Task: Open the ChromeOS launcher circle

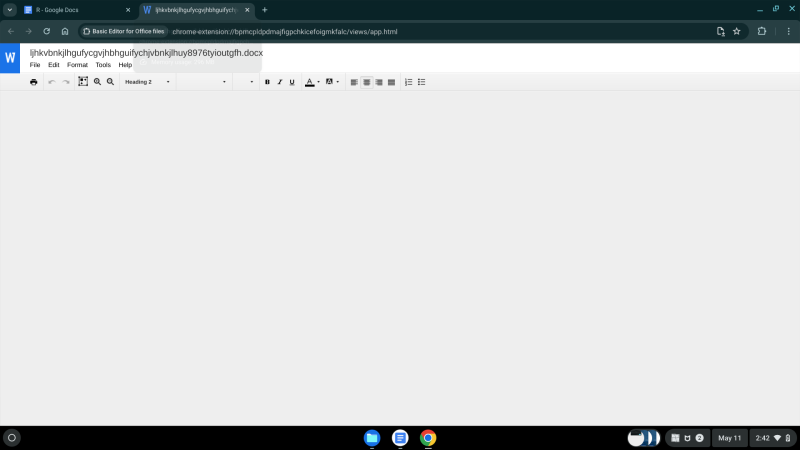Action: (12, 438)
